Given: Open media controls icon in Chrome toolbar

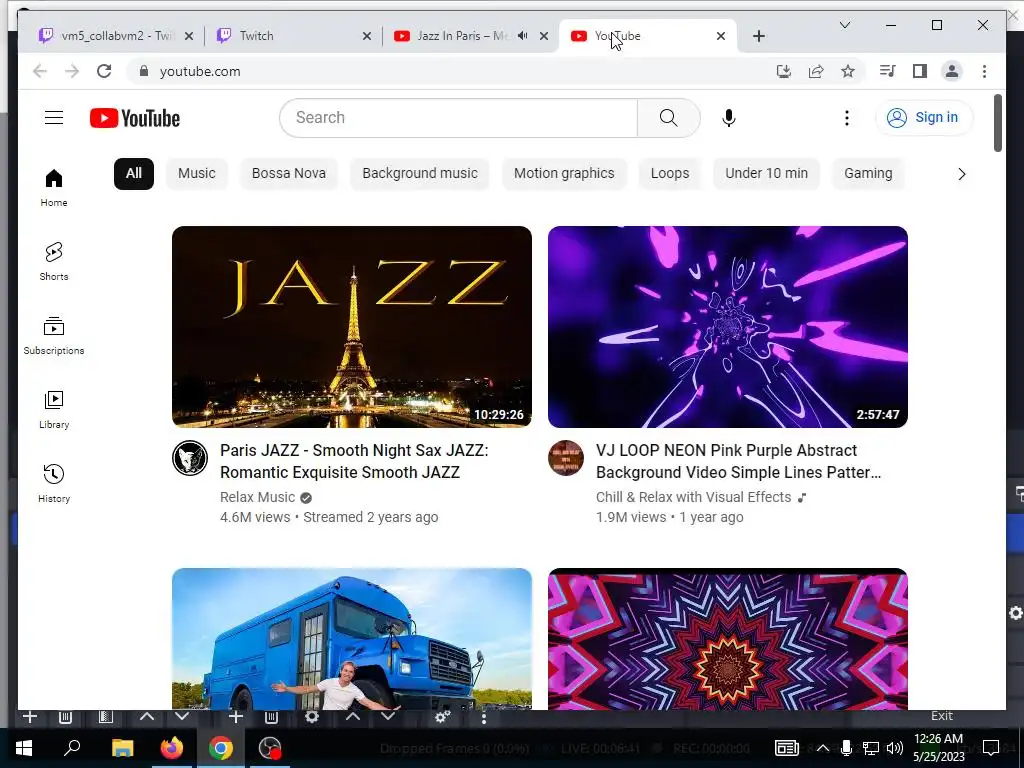Looking at the screenshot, I should pos(888,71).
